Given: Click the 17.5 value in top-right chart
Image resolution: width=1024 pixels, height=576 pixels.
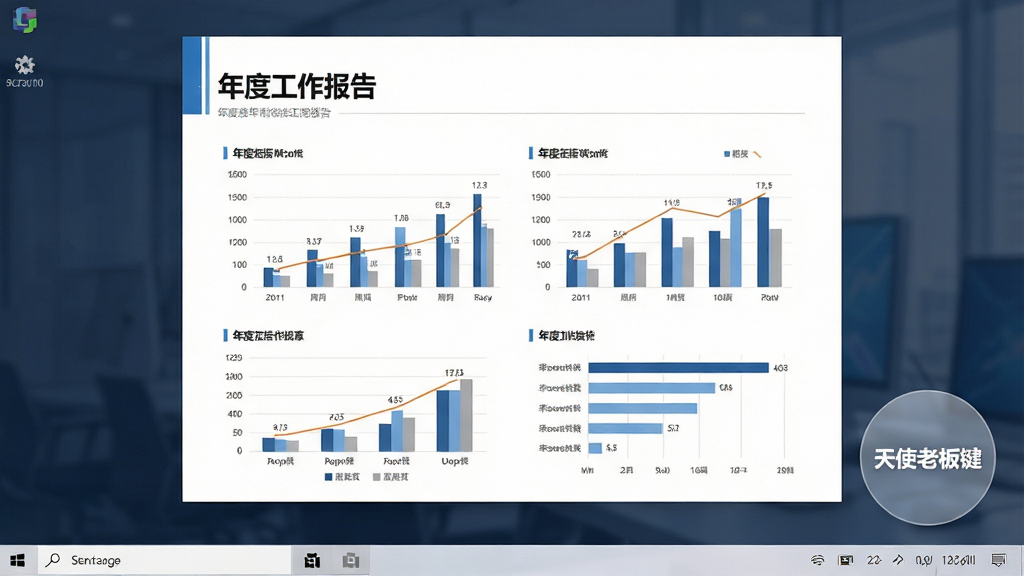Looking at the screenshot, I should (x=764, y=185).
